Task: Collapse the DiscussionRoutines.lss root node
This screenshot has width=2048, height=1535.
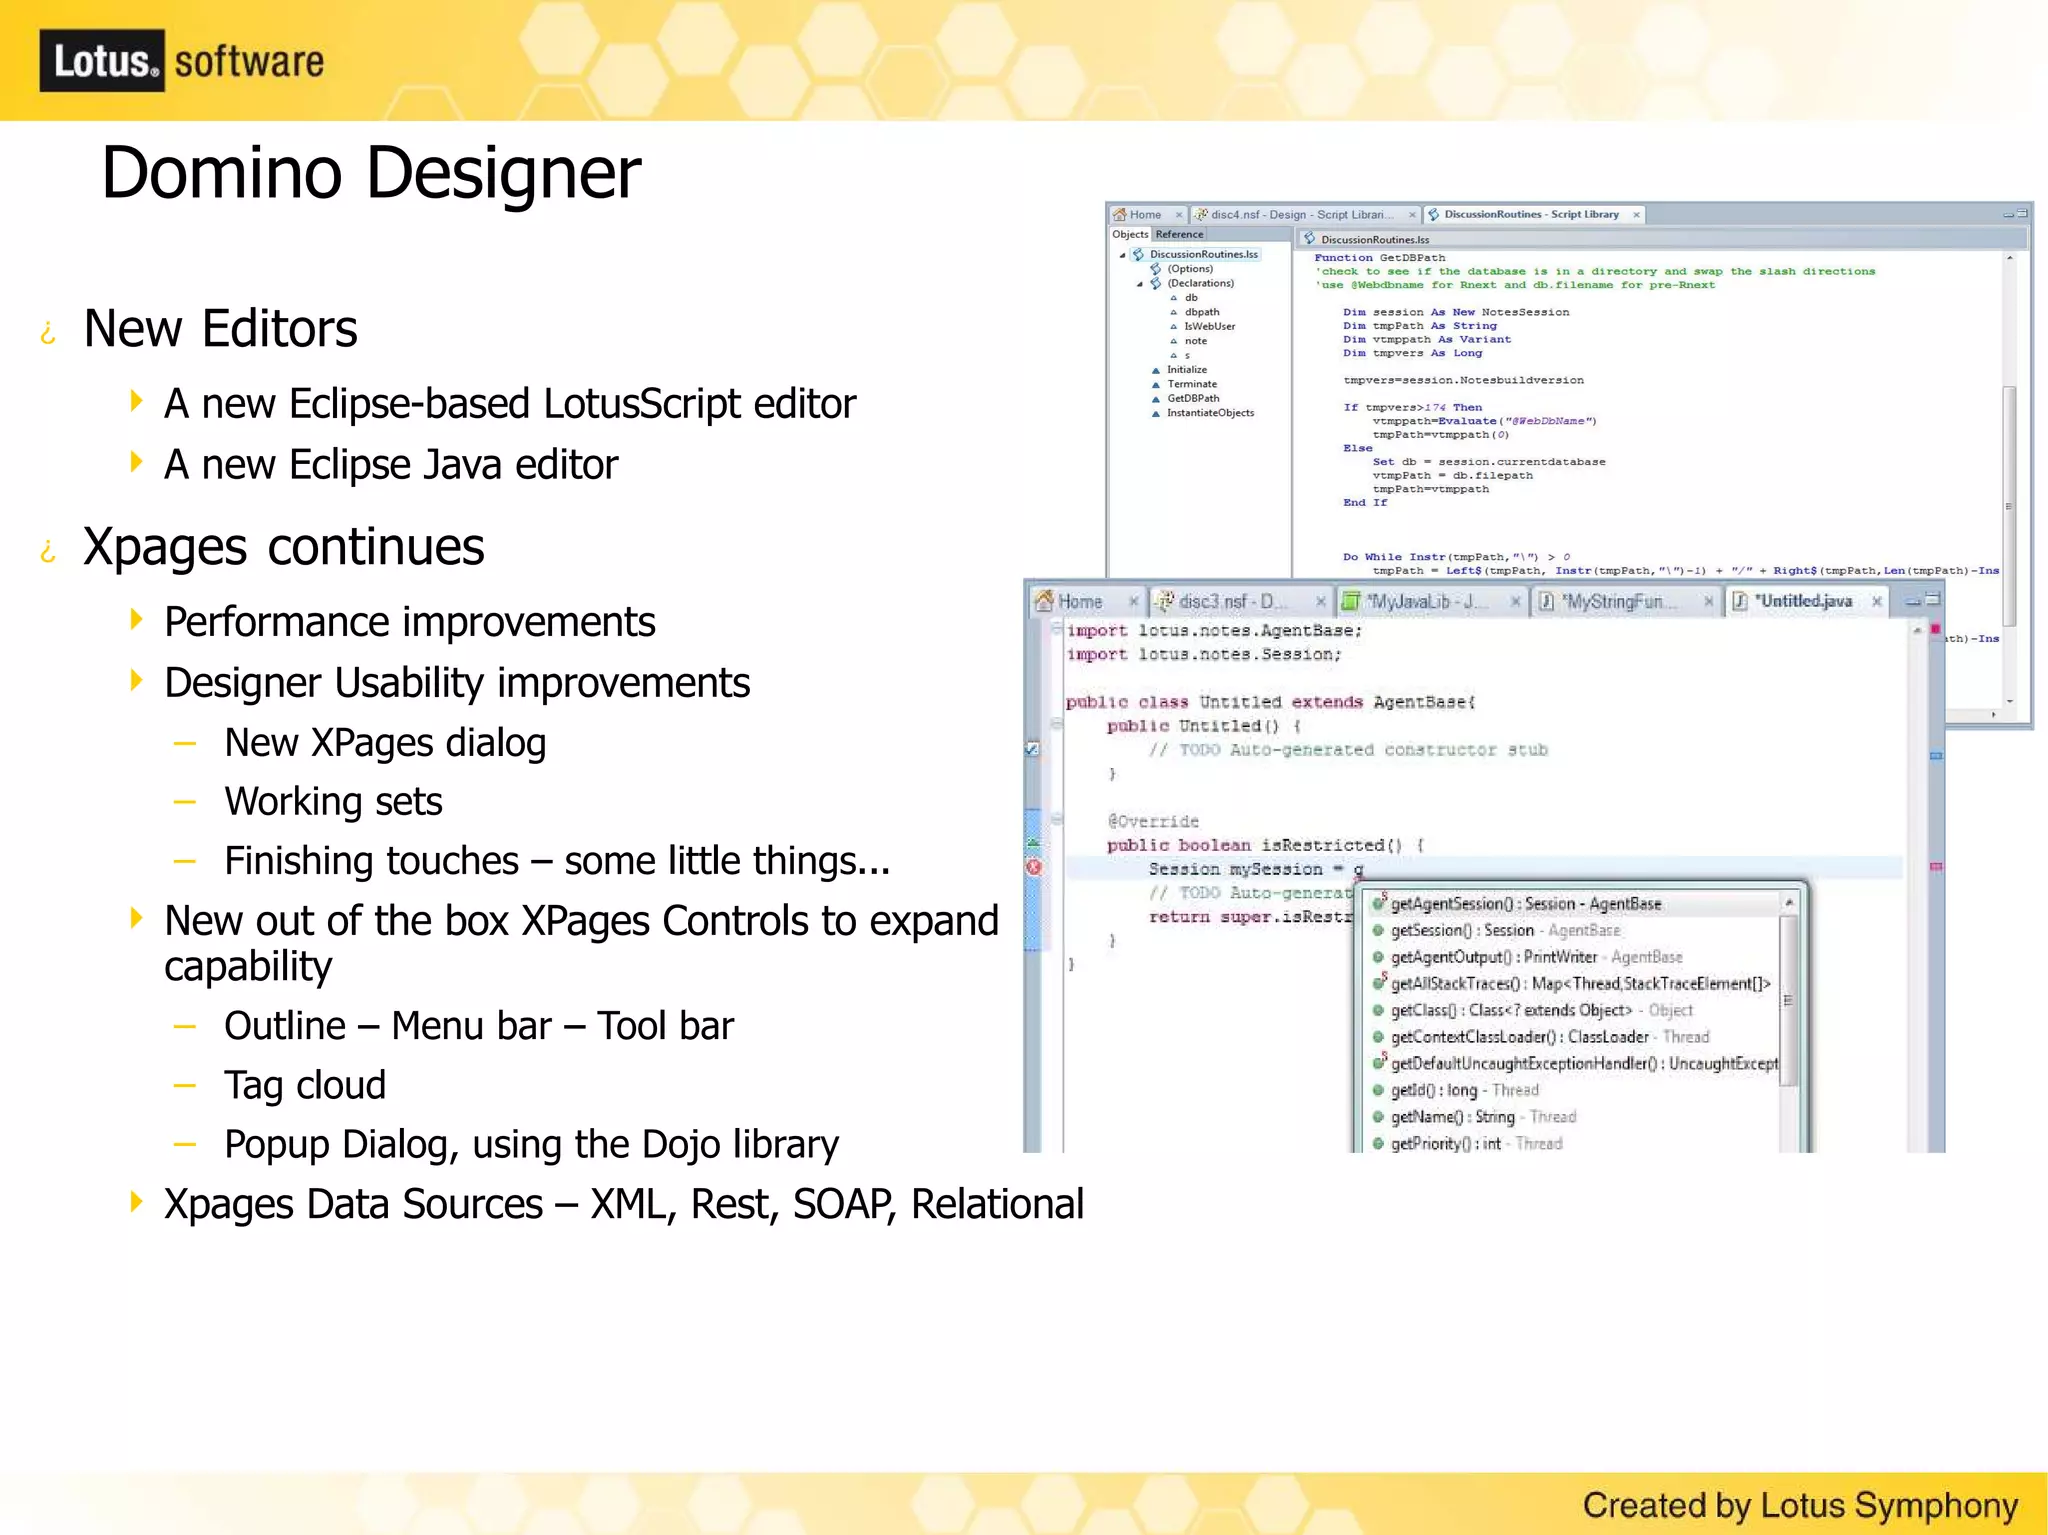Action: (1122, 255)
